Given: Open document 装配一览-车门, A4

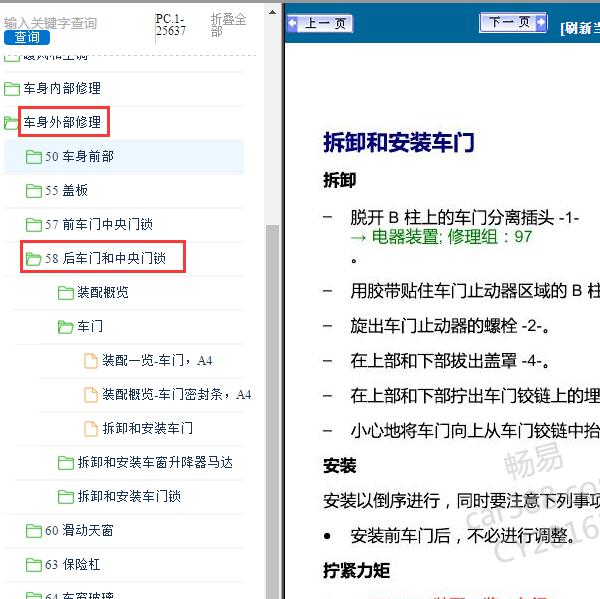Looking at the screenshot, I should (x=157, y=361).
